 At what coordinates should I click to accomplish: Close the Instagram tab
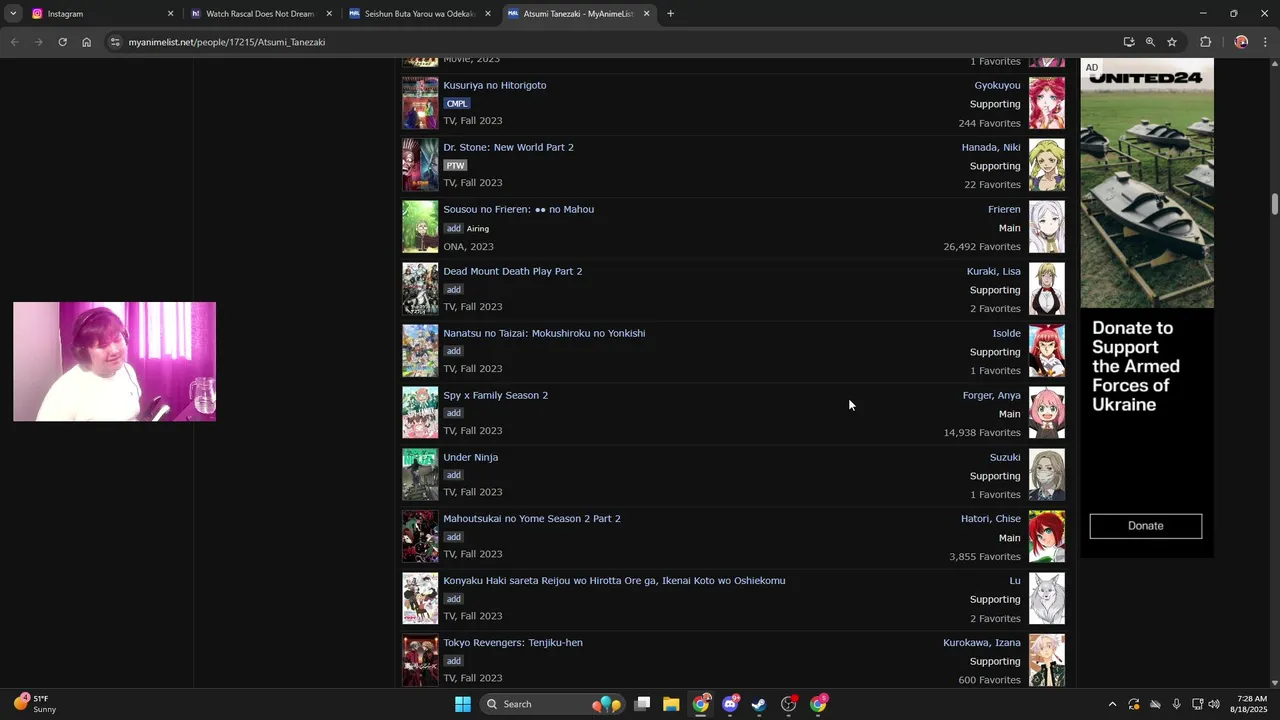tap(170, 14)
